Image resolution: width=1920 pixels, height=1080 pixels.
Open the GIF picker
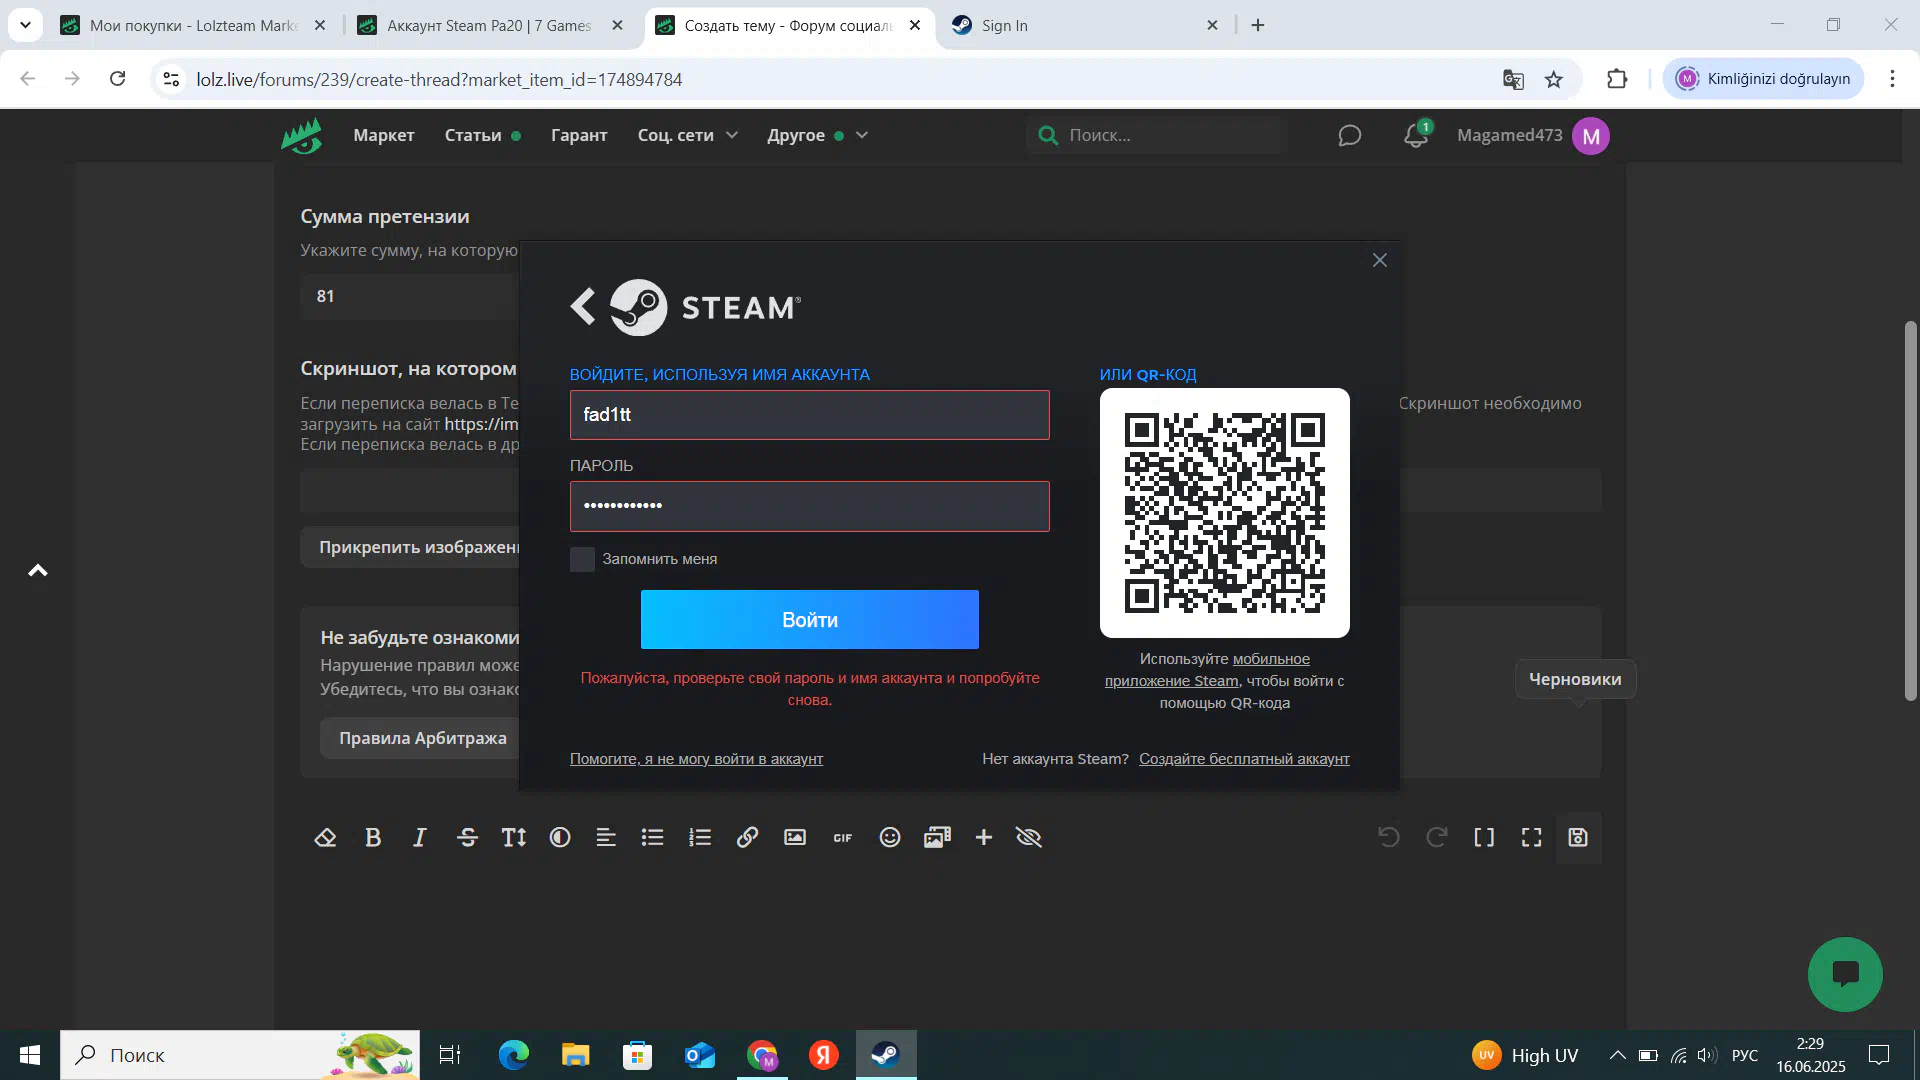tap(843, 838)
